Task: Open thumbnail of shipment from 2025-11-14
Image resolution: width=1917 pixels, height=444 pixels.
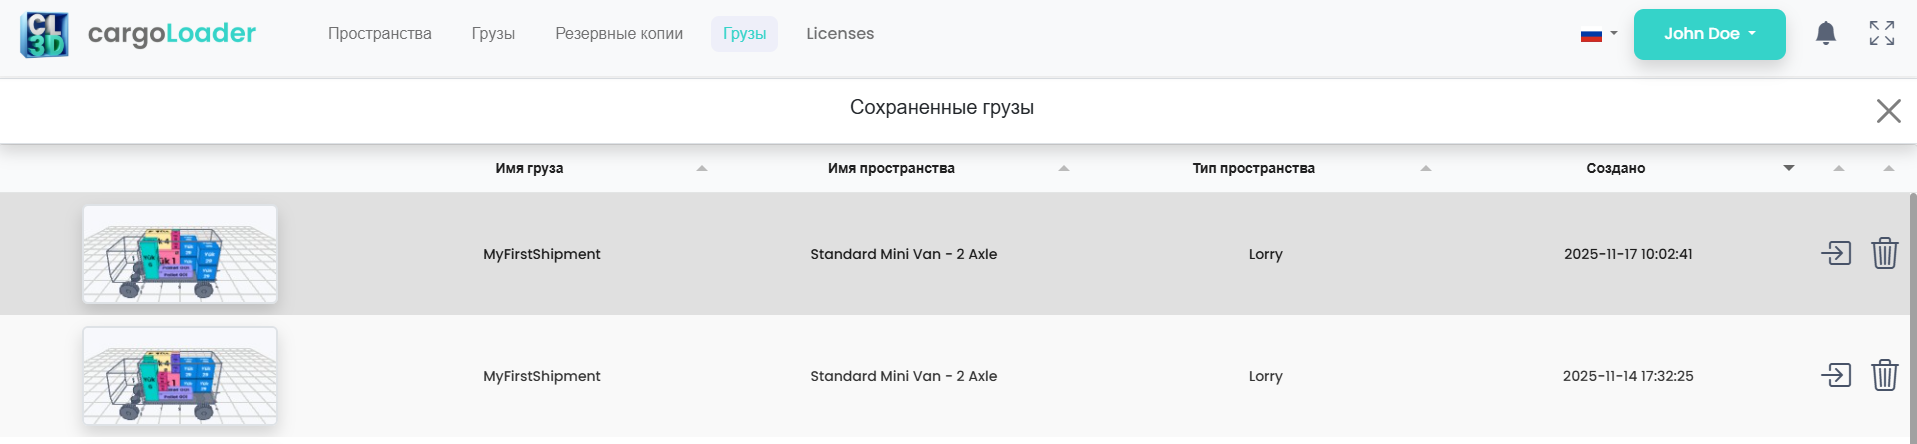Action: [180, 376]
